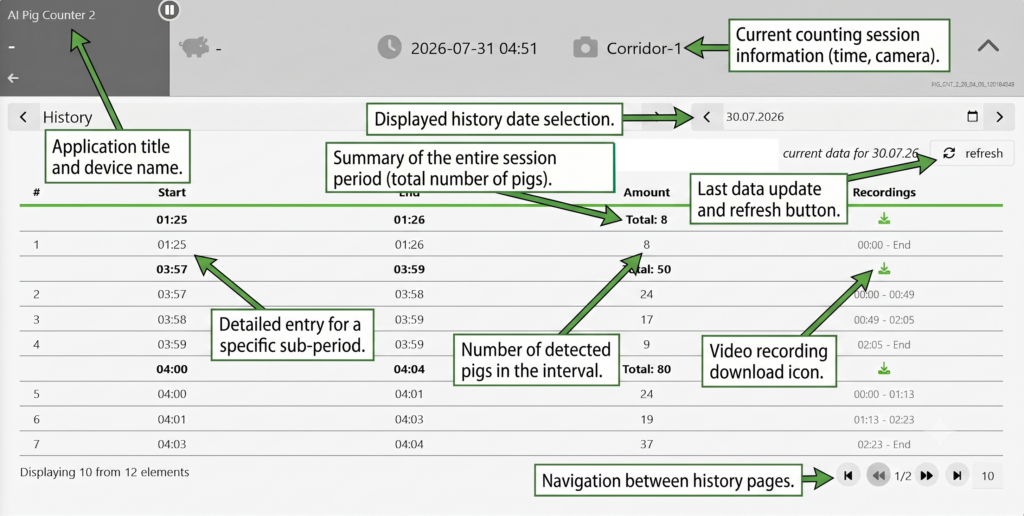
Task: Click Total: 8 summary cell
Action: [x=647, y=219]
